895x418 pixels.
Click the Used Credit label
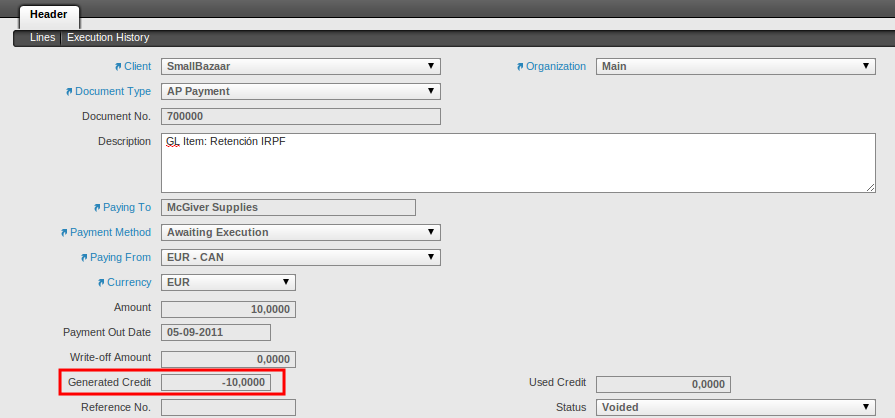[x=557, y=383]
